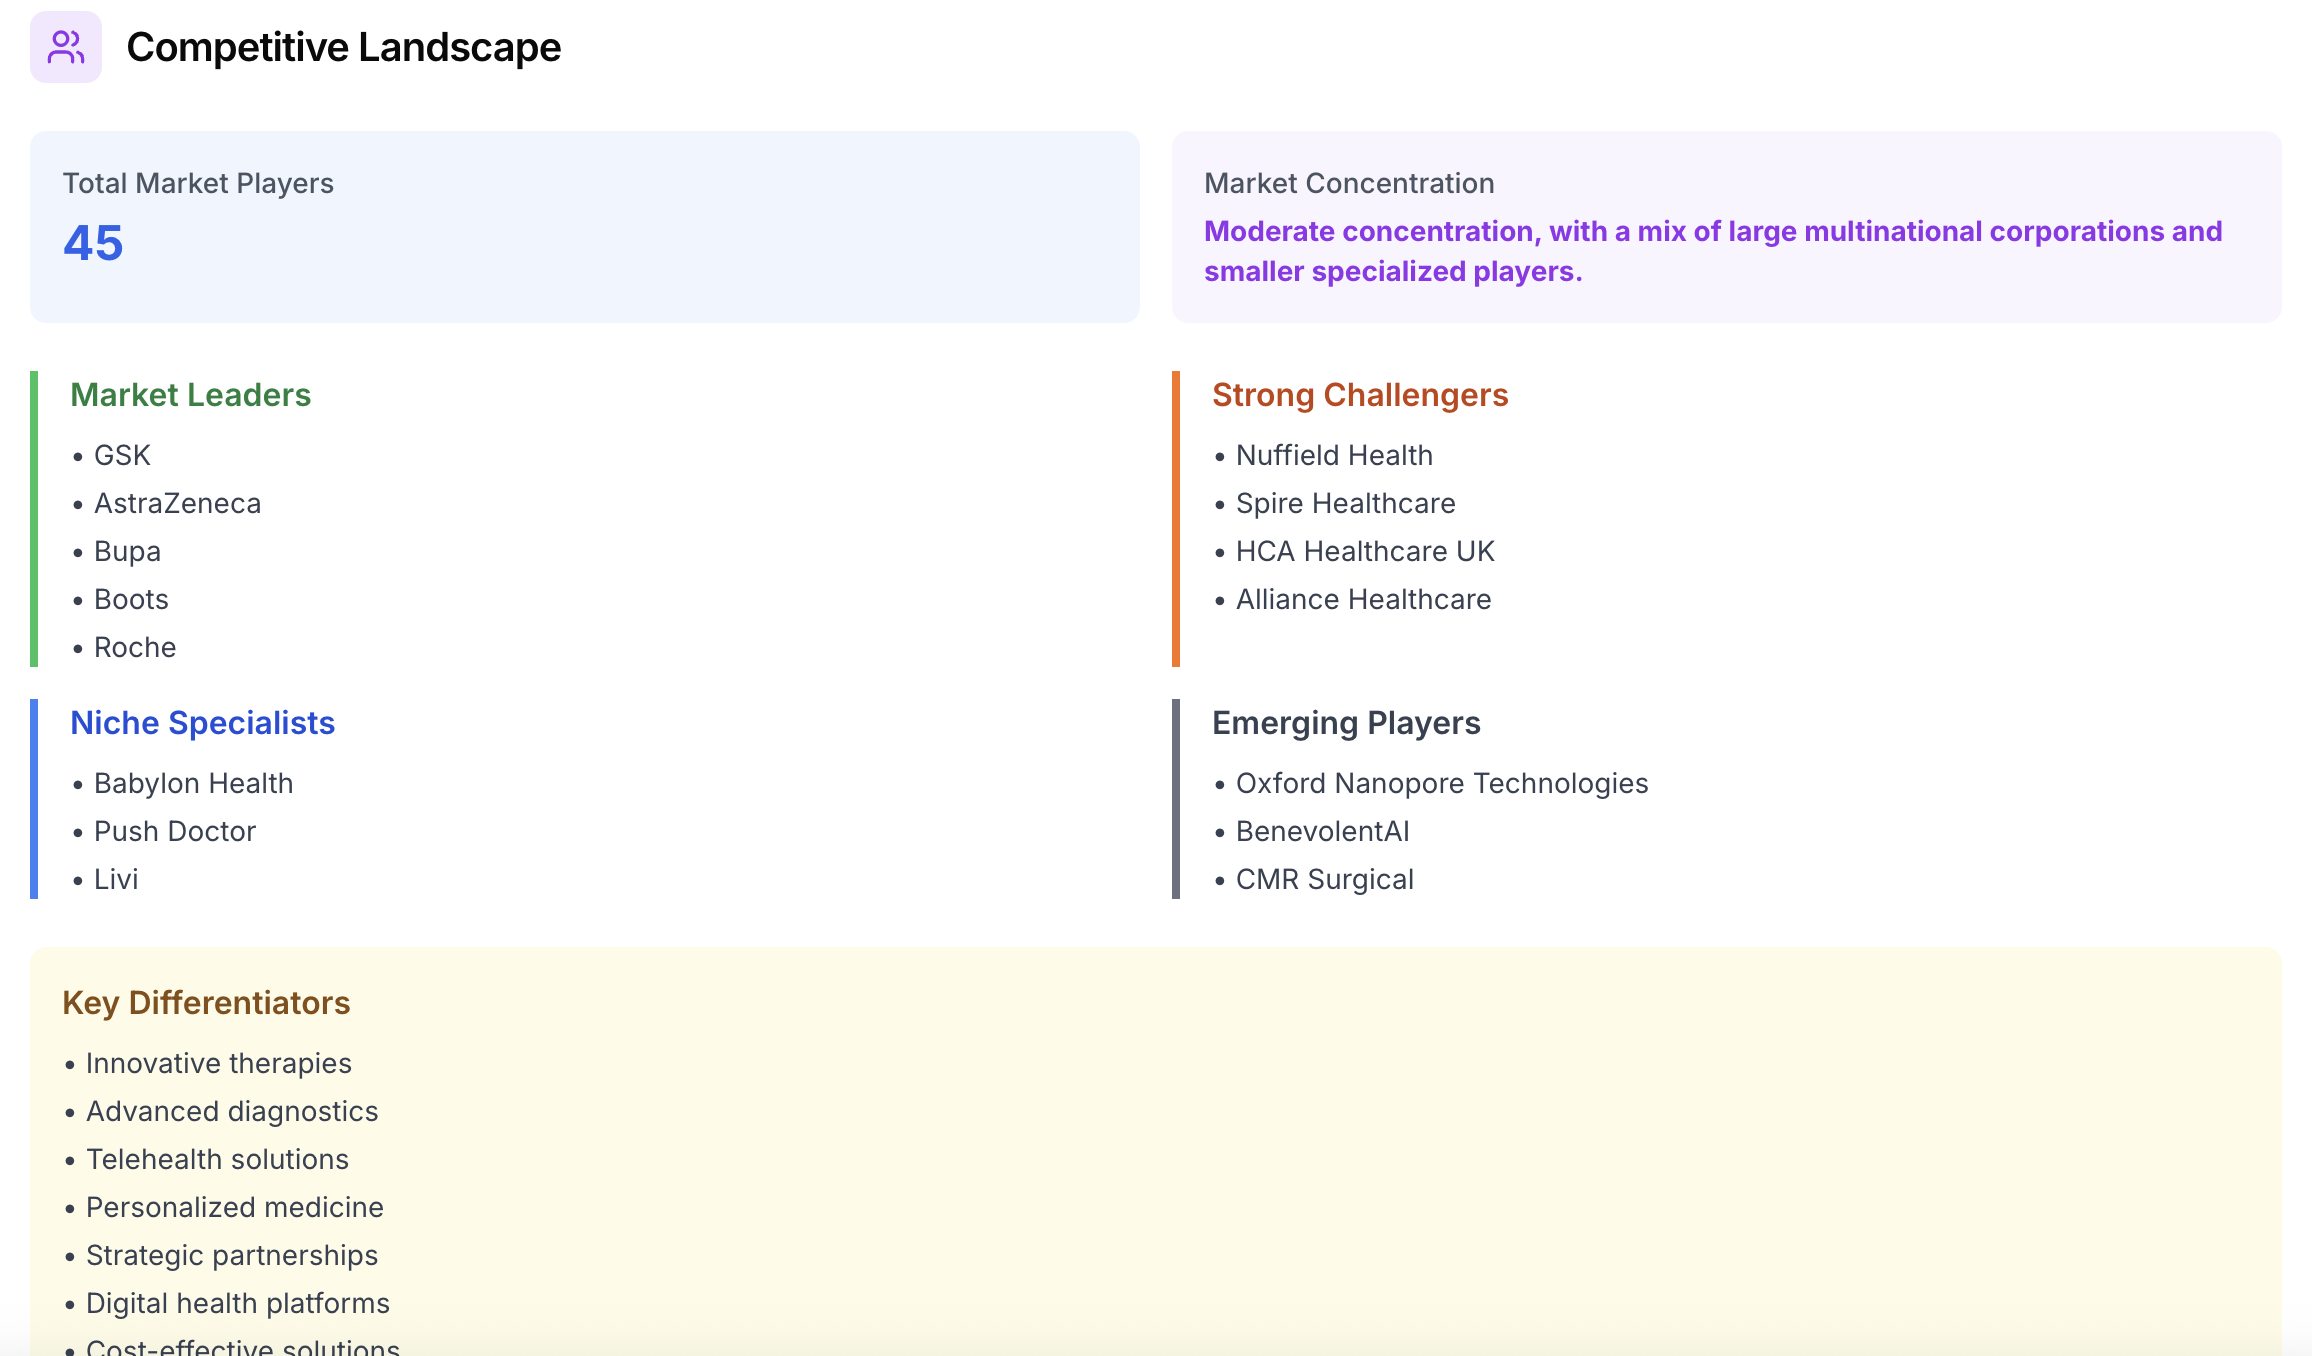Click the Emerging Players heading
The image size is (2312, 1356).
point(1345,723)
